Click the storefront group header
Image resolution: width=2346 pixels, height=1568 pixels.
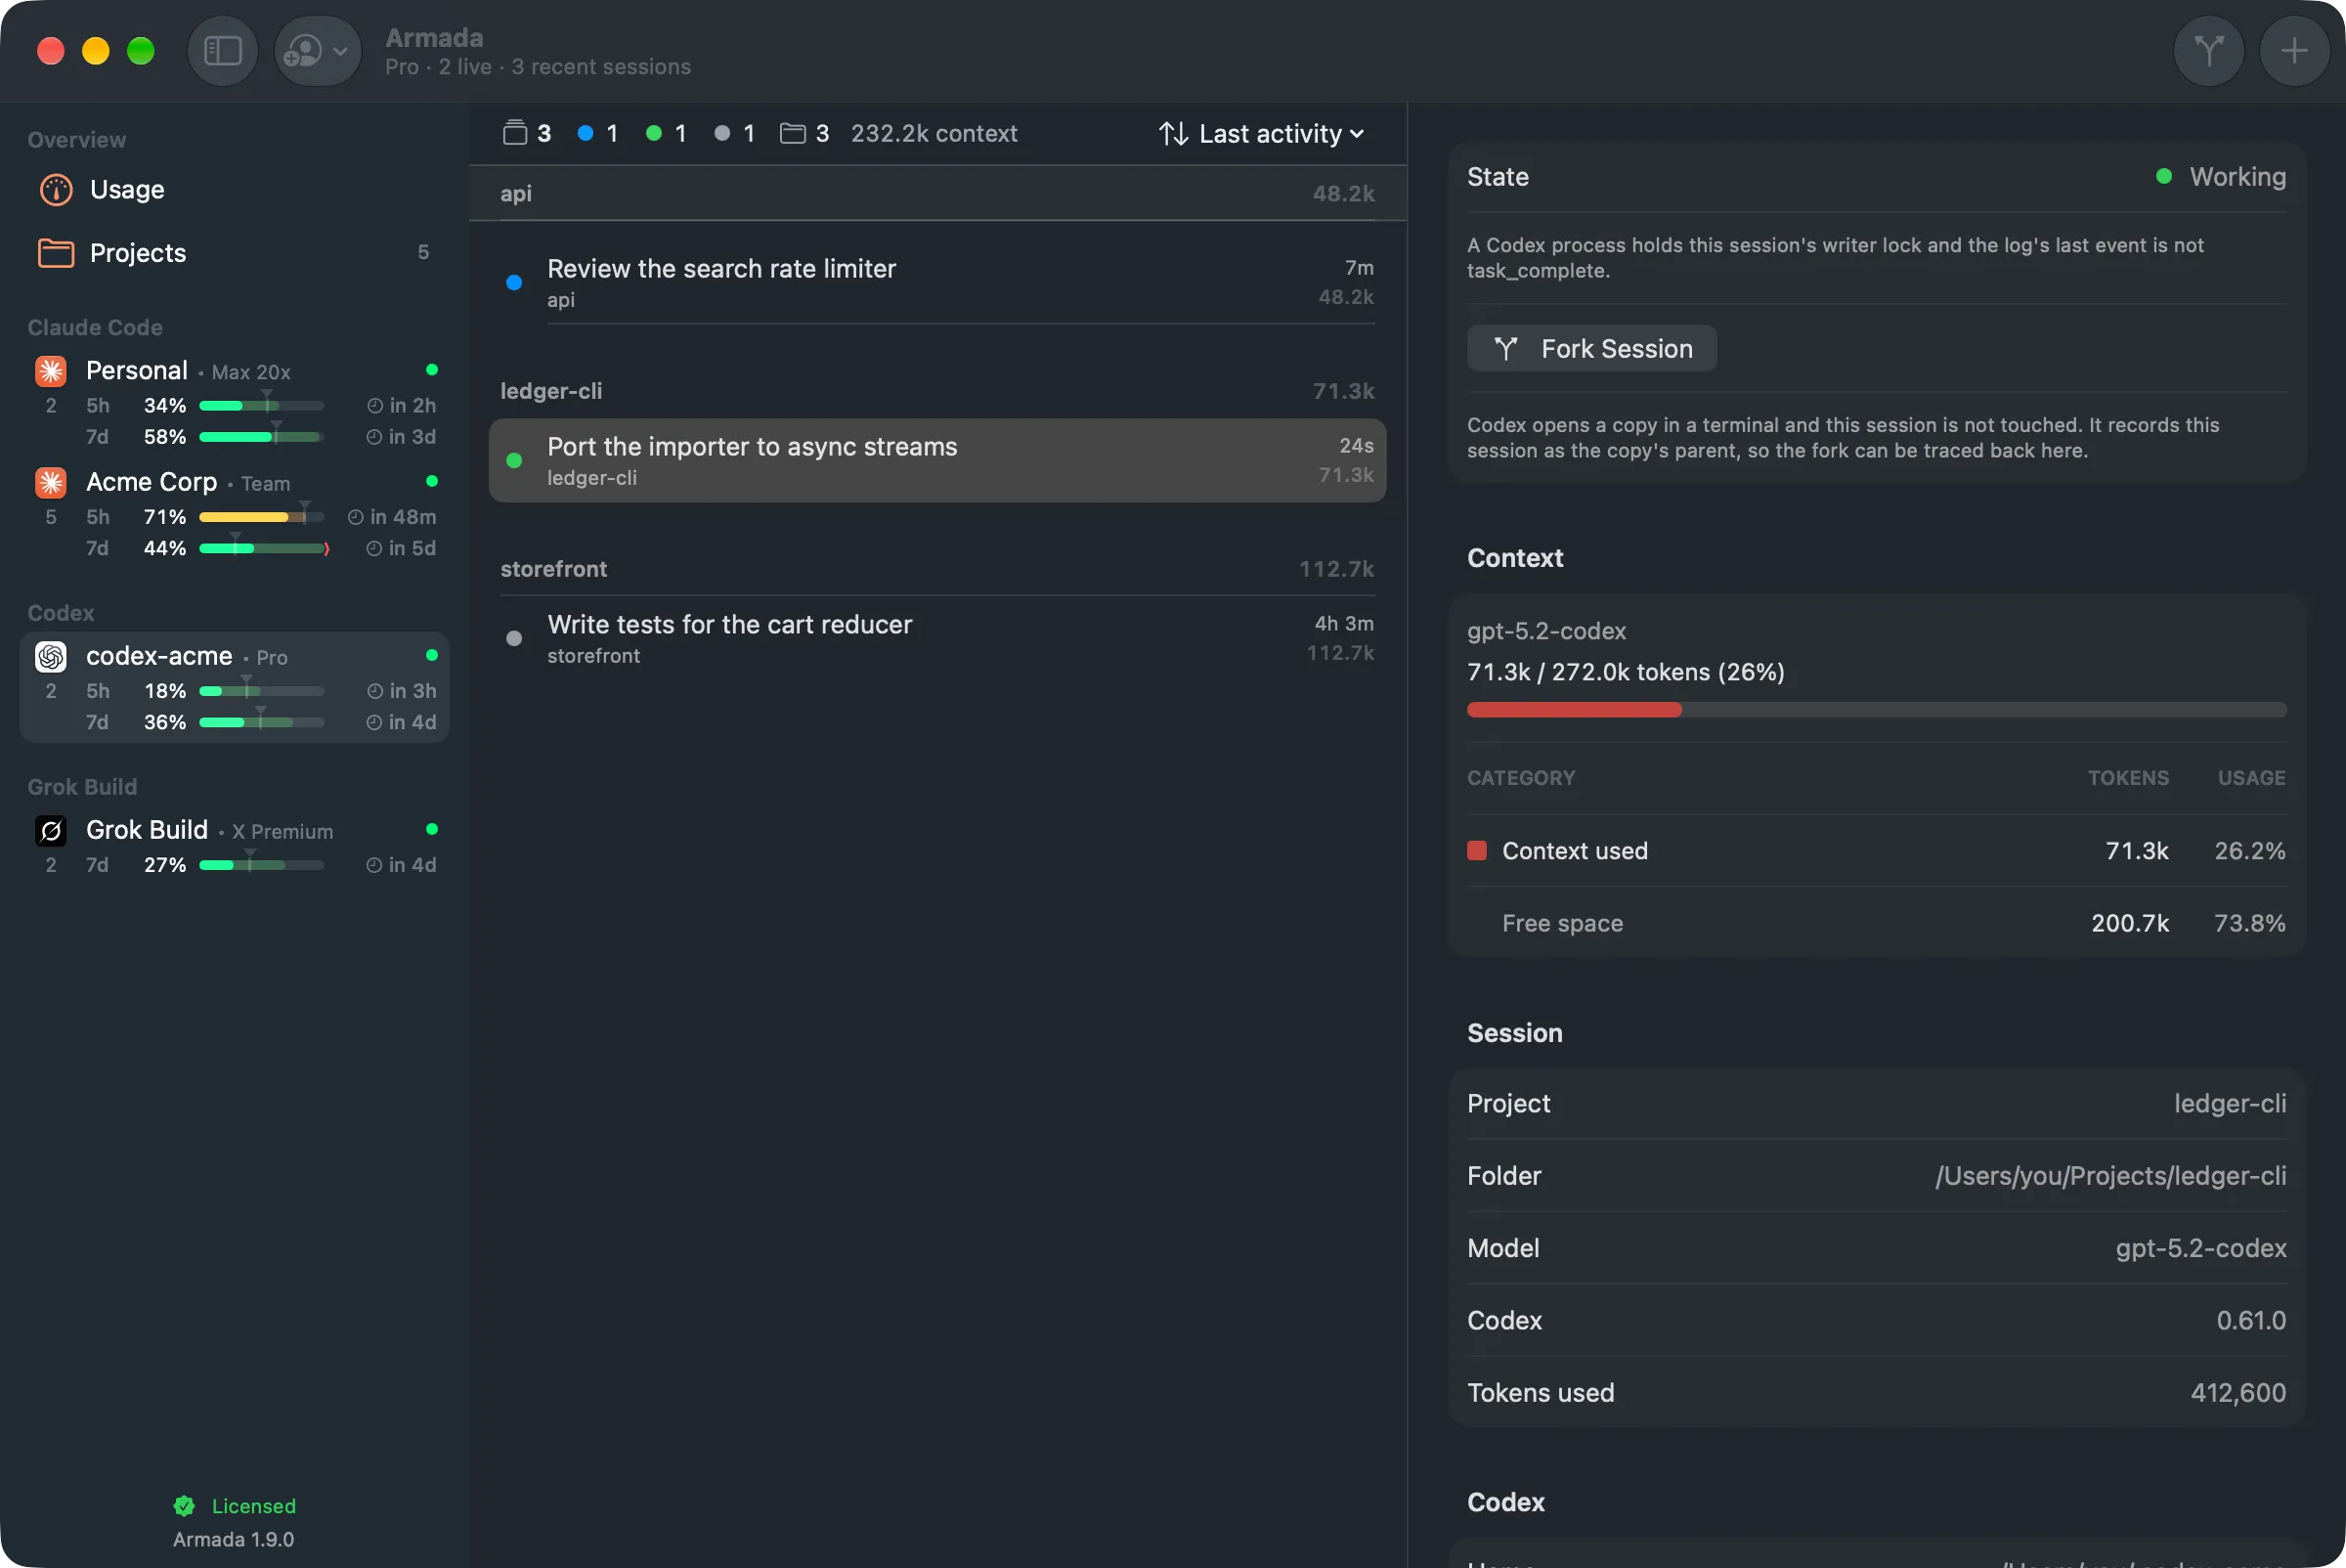(x=937, y=569)
